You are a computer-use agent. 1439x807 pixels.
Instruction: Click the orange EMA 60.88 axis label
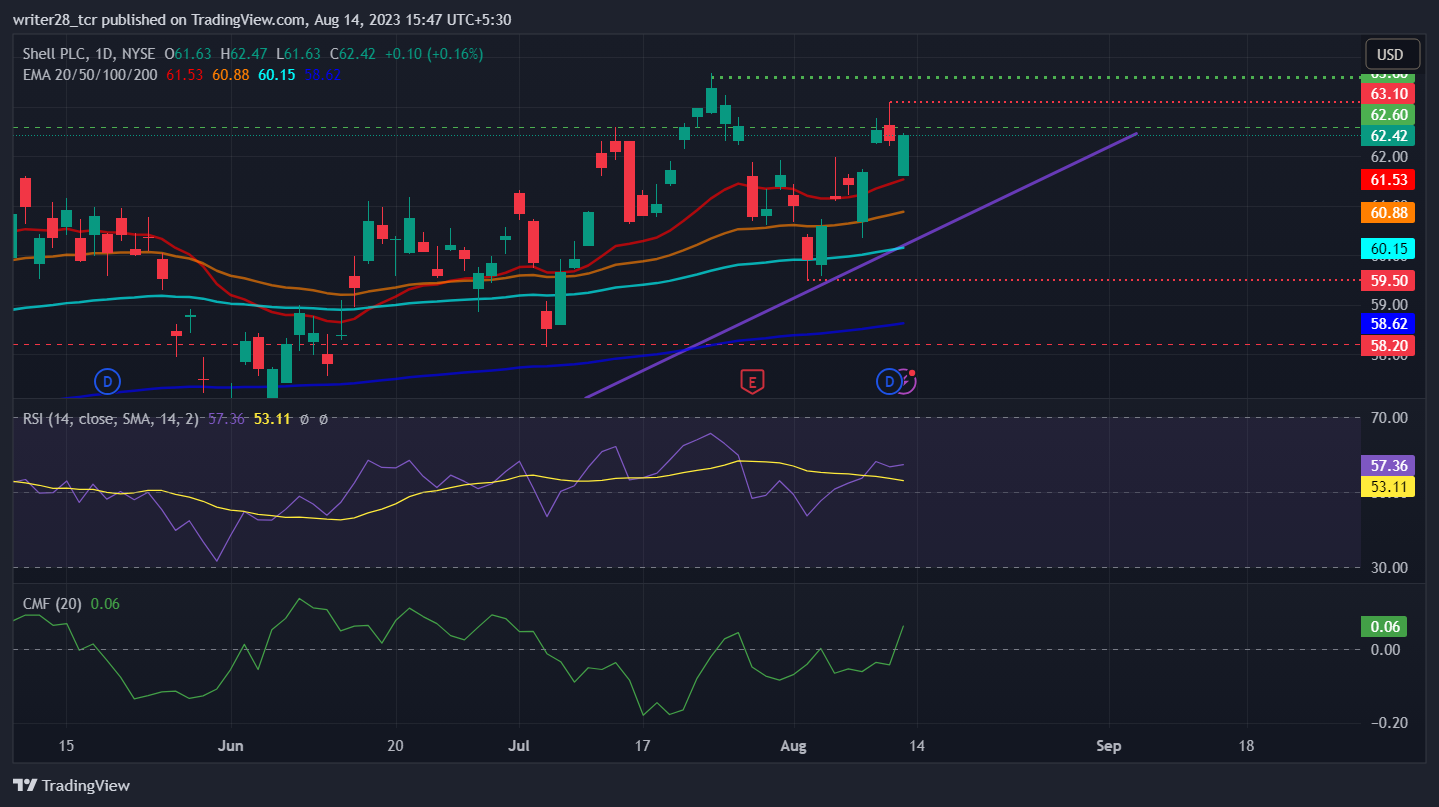tap(1389, 212)
